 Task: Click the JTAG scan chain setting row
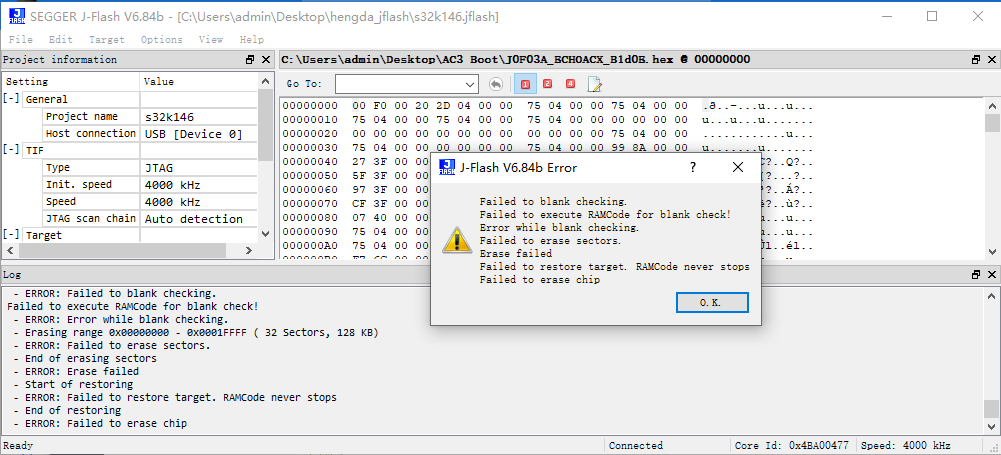[x=91, y=219]
